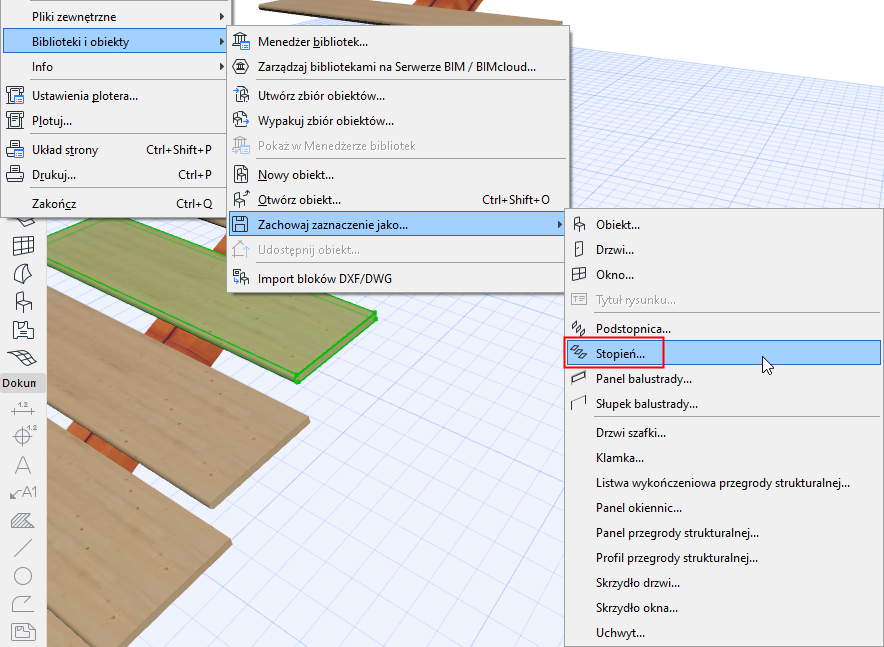Viewport: 884px width, 647px height.
Task: Save selection as Stopień
Action: point(723,353)
